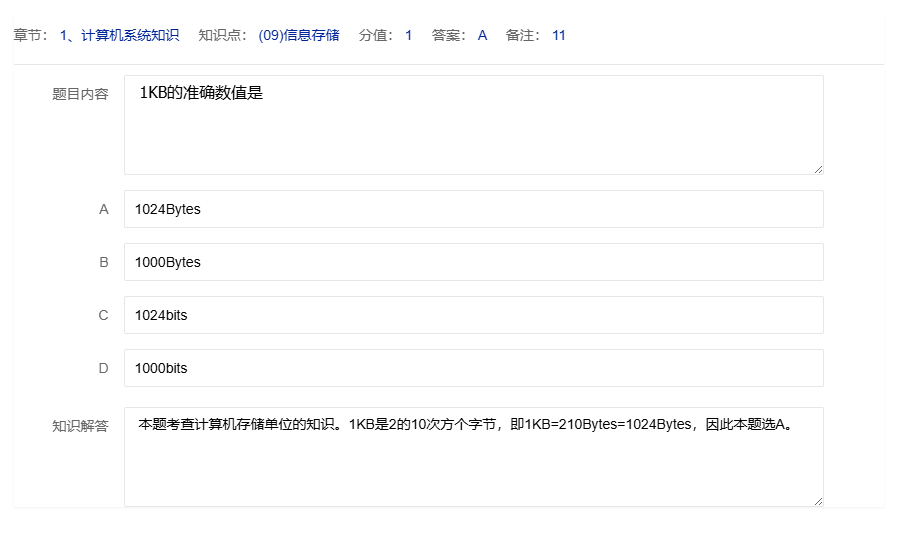899x535 pixels.
Task: Click the resize handle of explanation textarea
Action: 818,501
